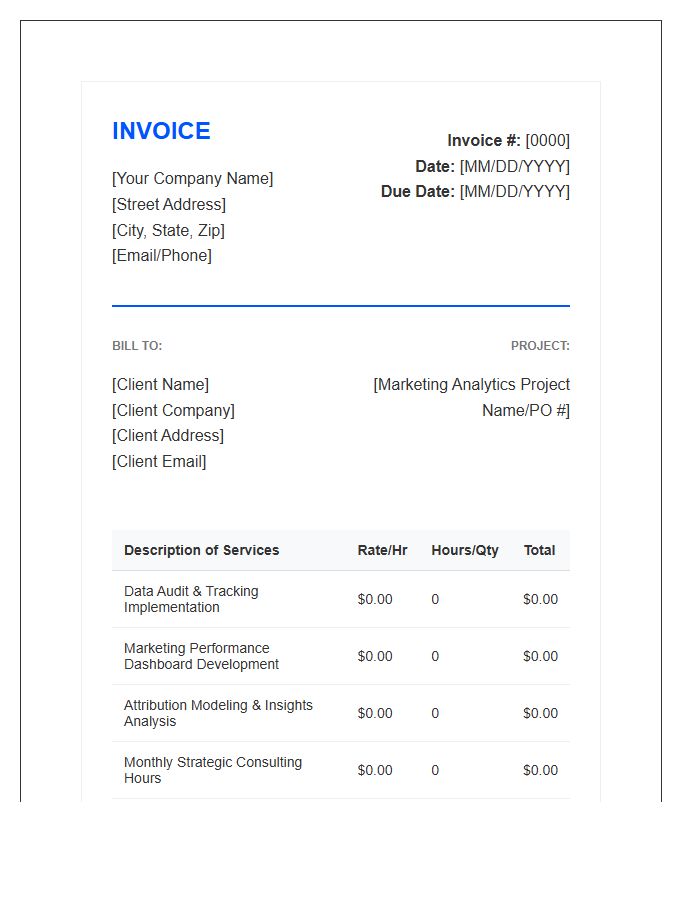
Task: Select the [Client Name] placeholder
Action: 160,385
